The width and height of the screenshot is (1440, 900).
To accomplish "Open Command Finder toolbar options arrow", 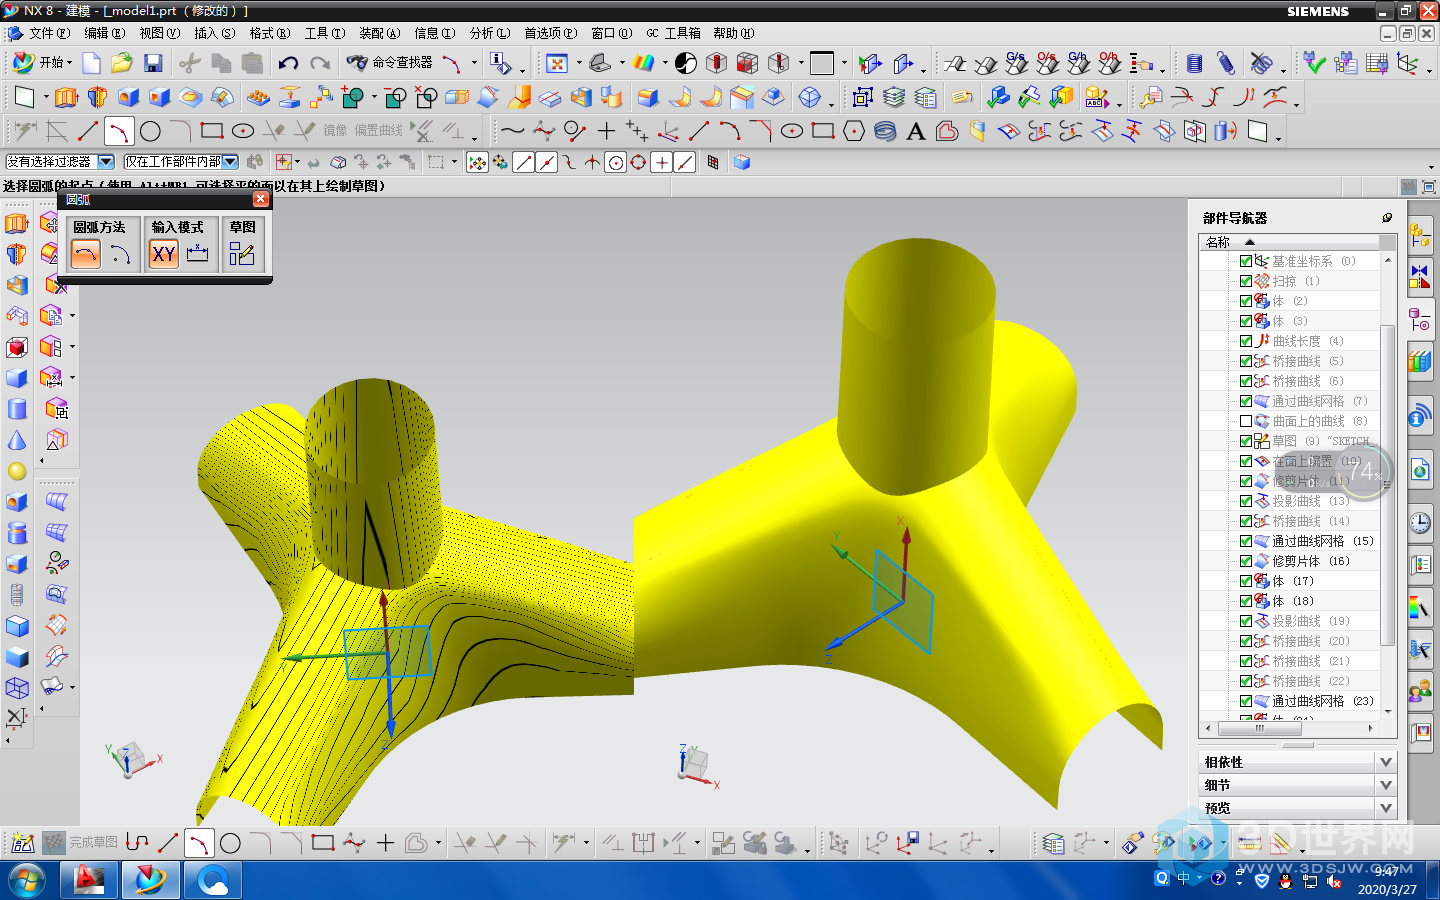I will point(474,63).
